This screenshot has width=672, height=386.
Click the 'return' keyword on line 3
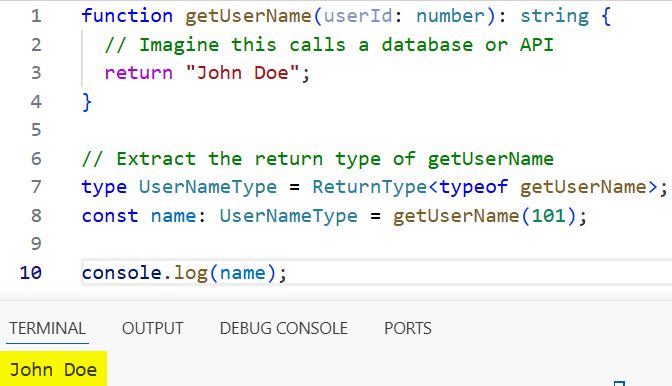[x=138, y=73]
